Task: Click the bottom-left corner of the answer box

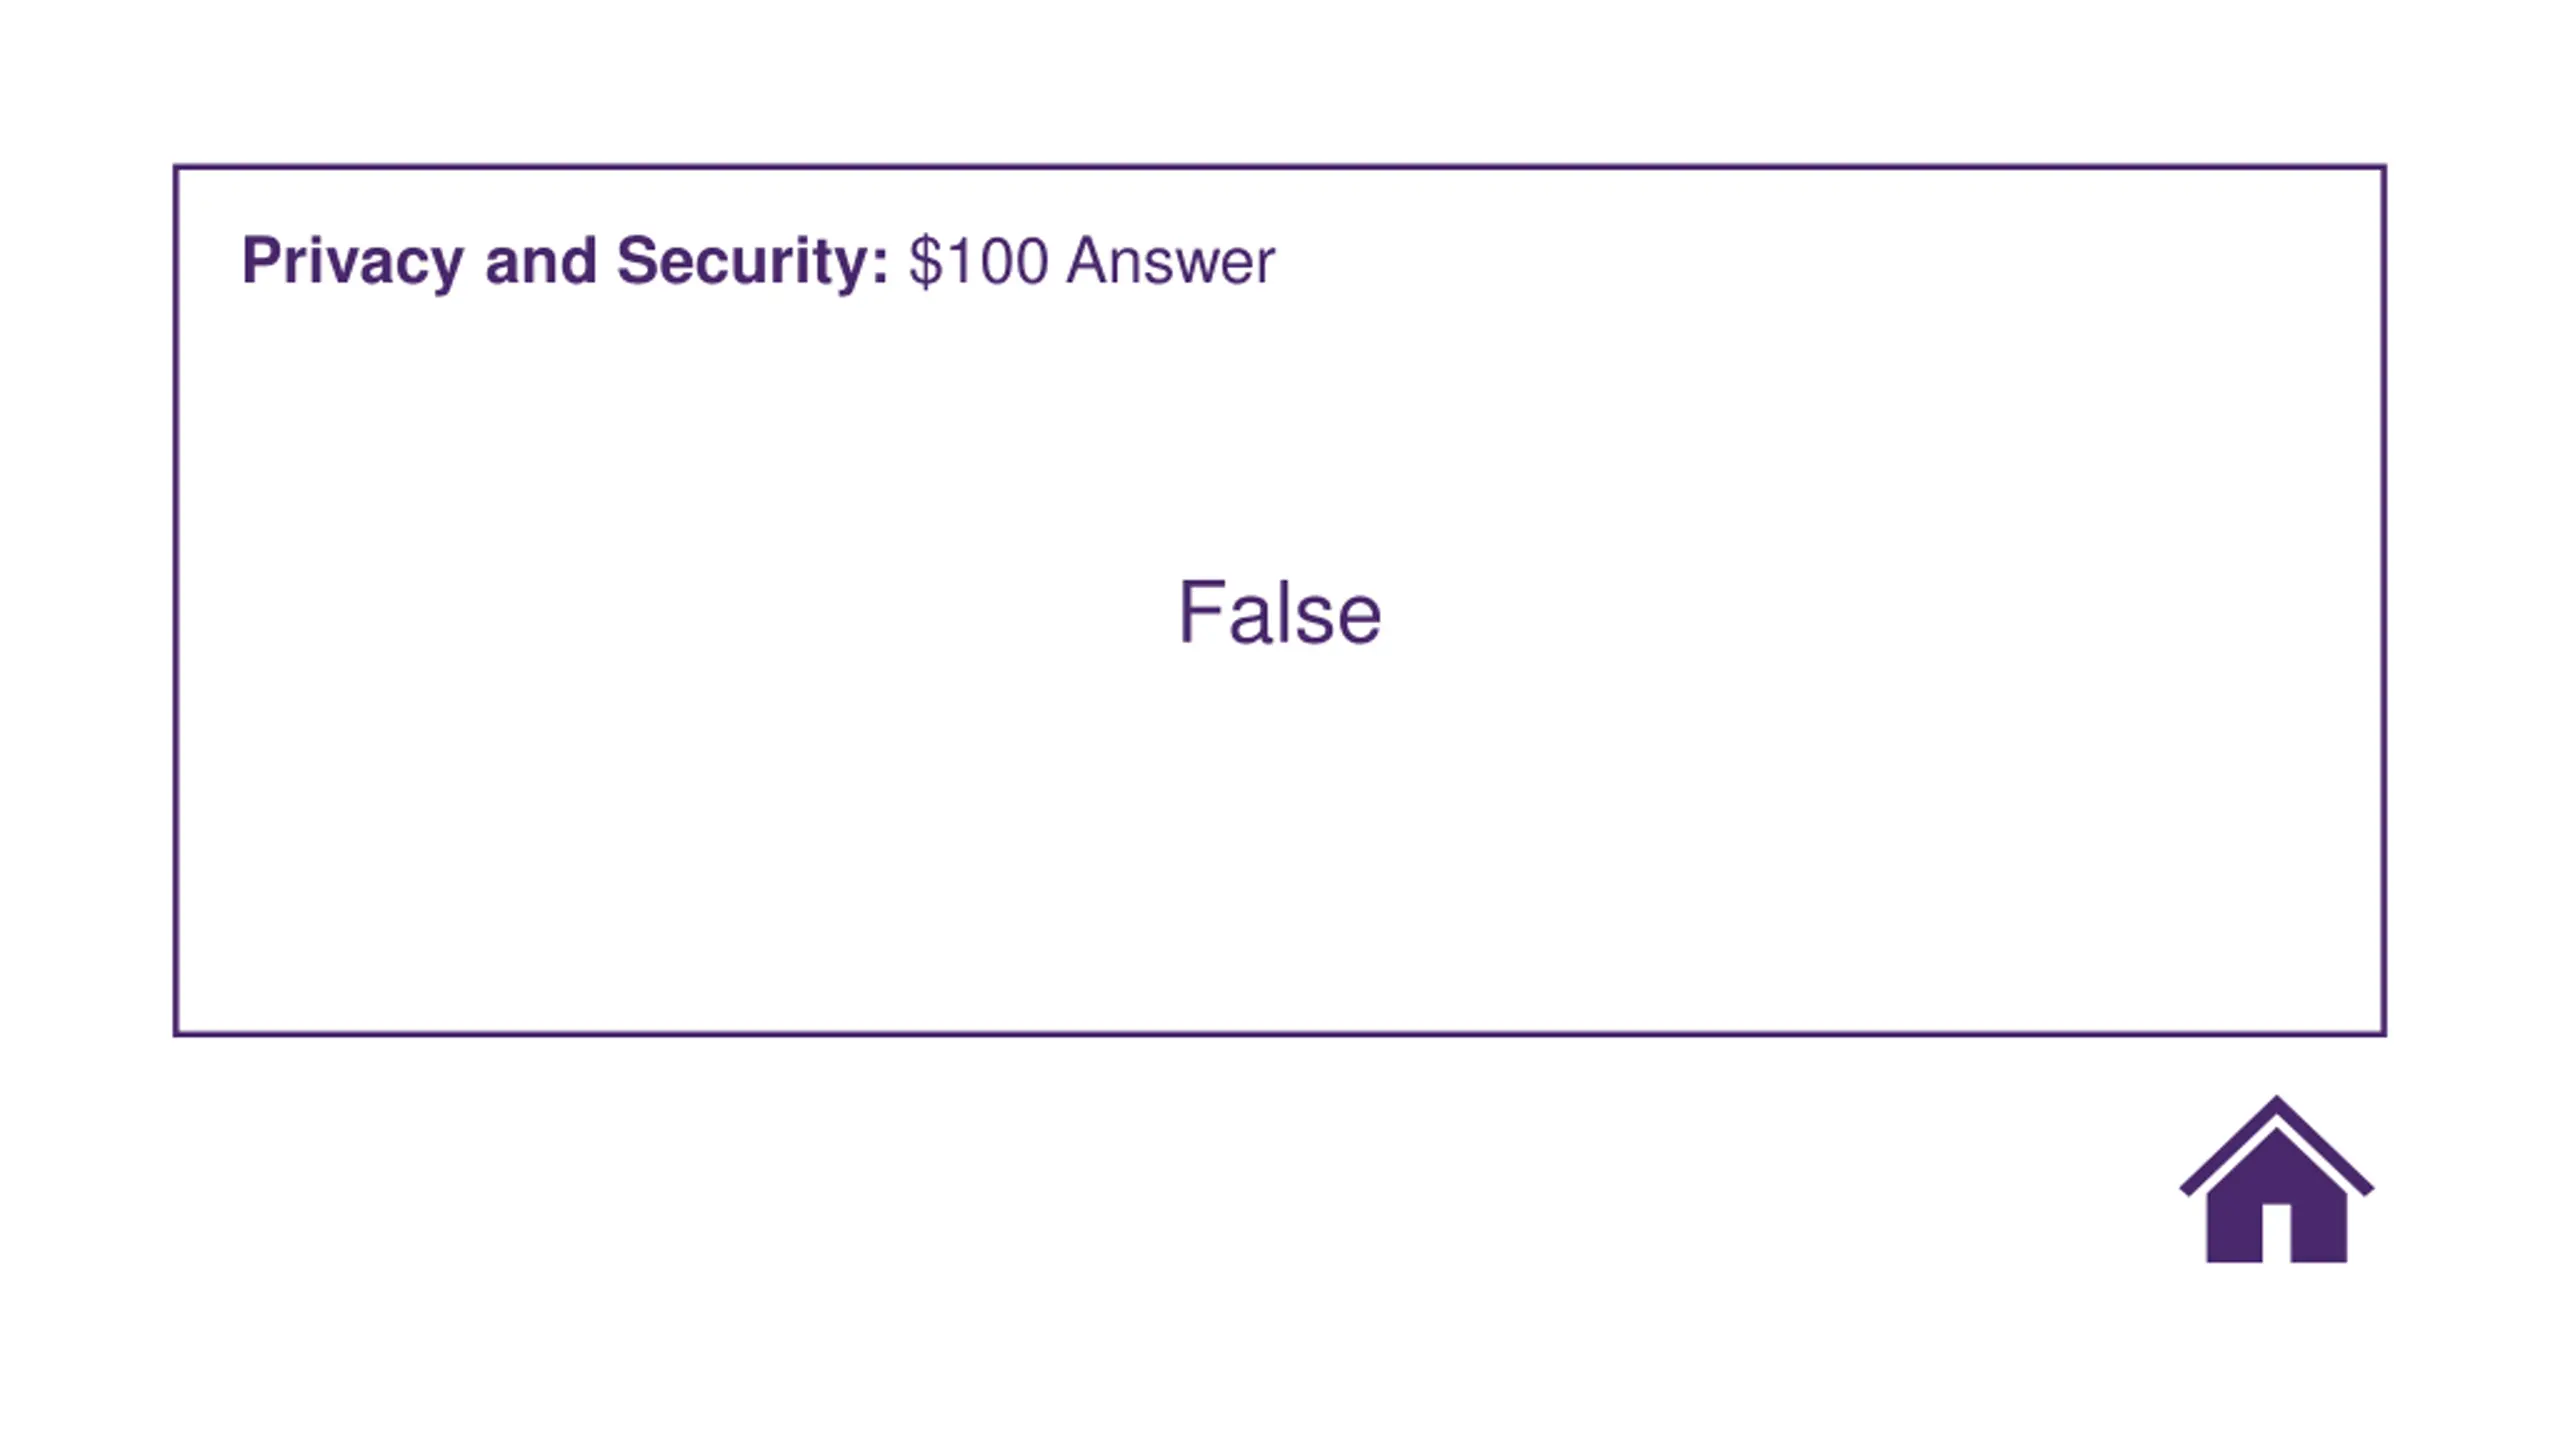Action: pos(177,1032)
